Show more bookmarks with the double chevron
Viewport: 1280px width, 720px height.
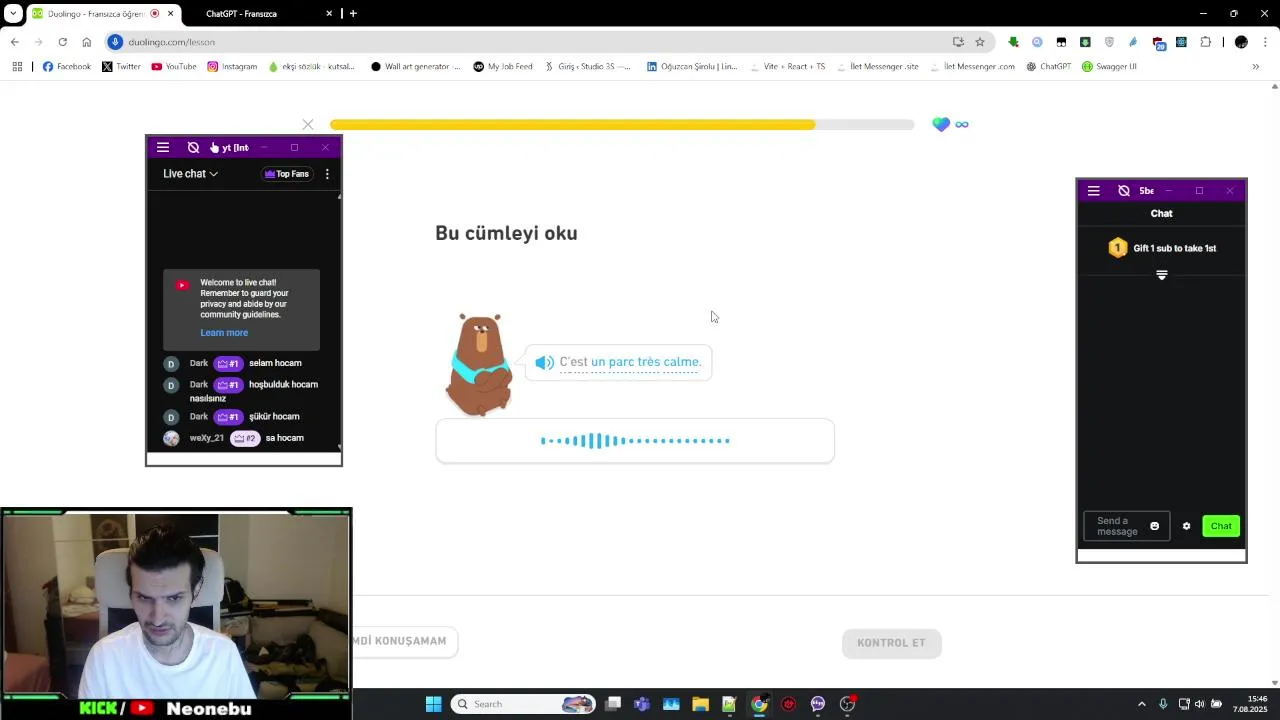[x=1255, y=67]
